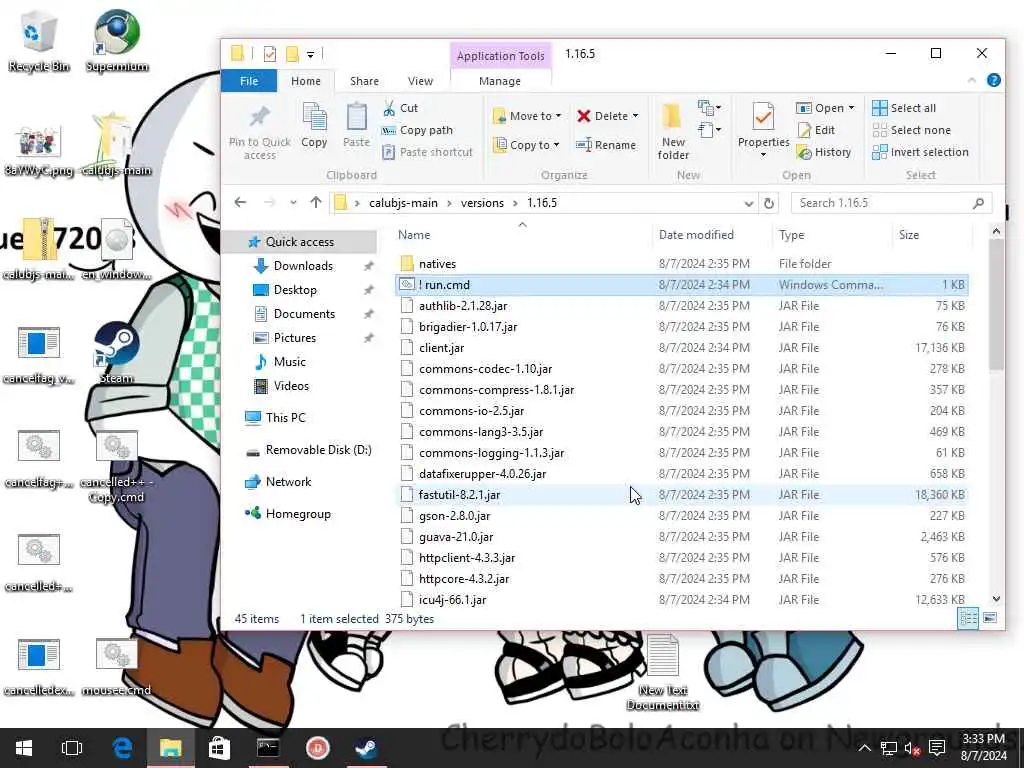1024x768 pixels.
Task: Switch to Share ribbon tab
Action: [x=364, y=81]
